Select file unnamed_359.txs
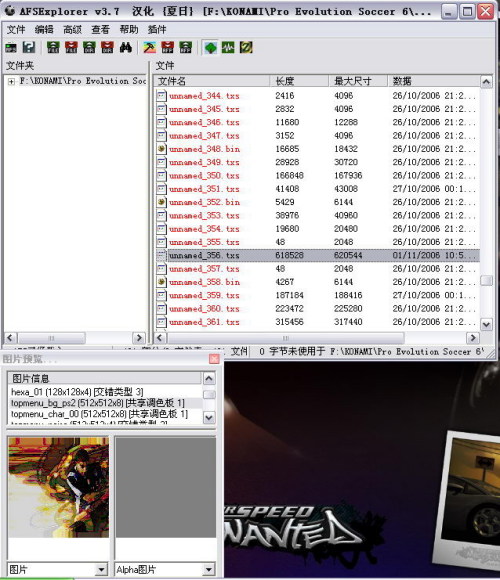The image size is (500, 580). [204, 296]
